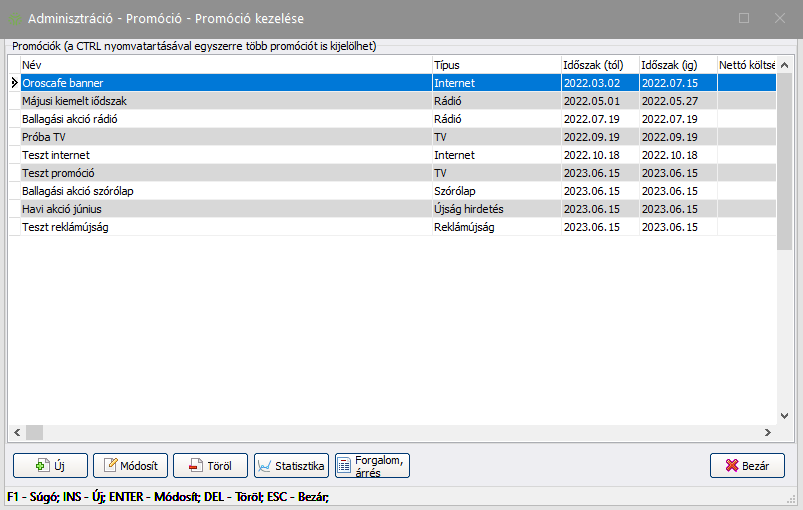This screenshot has height=510, width=803.
Task: Click the application icon in title bar
Action: [15, 18]
